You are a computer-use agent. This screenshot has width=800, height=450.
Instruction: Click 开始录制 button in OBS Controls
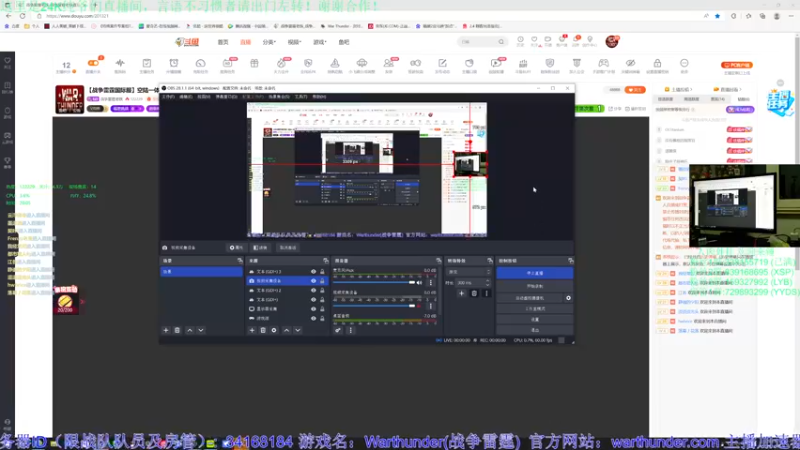pos(535,286)
